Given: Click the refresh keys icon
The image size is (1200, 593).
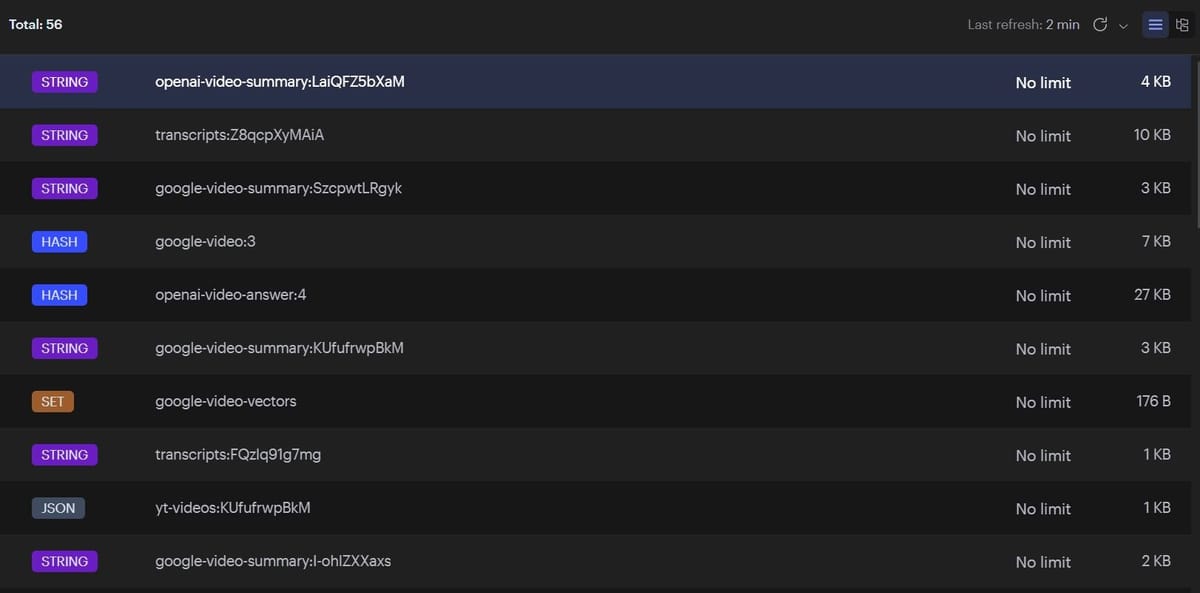Looking at the screenshot, I should (x=1100, y=25).
